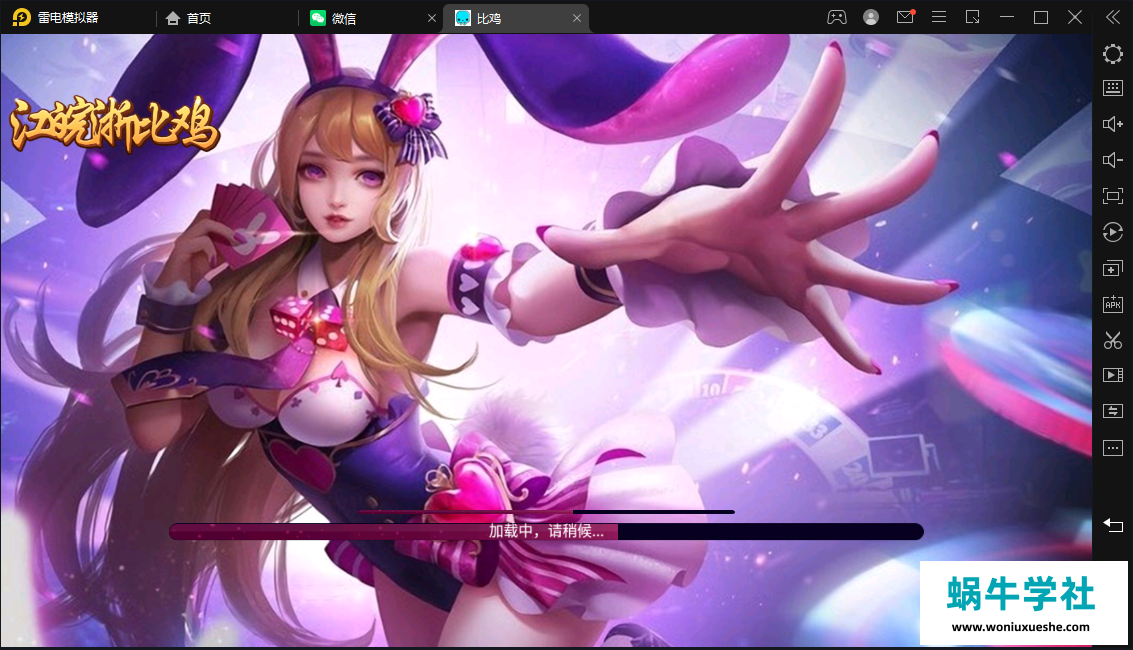Toggle fullscreen mode from the sidebar
The height and width of the screenshot is (650, 1133).
pyautogui.click(x=1112, y=196)
